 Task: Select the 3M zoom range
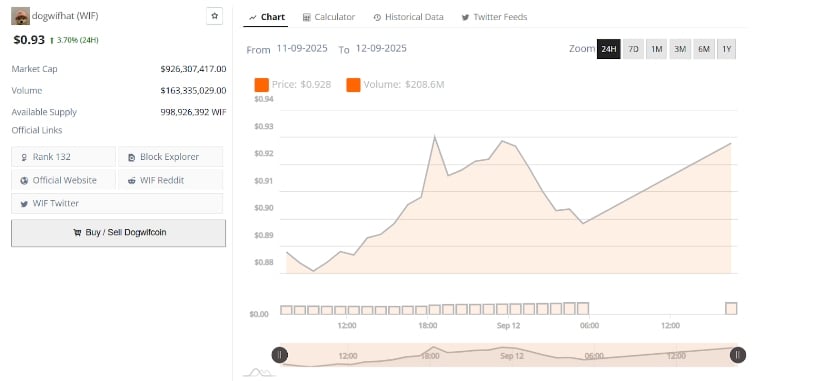coord(680,49)
